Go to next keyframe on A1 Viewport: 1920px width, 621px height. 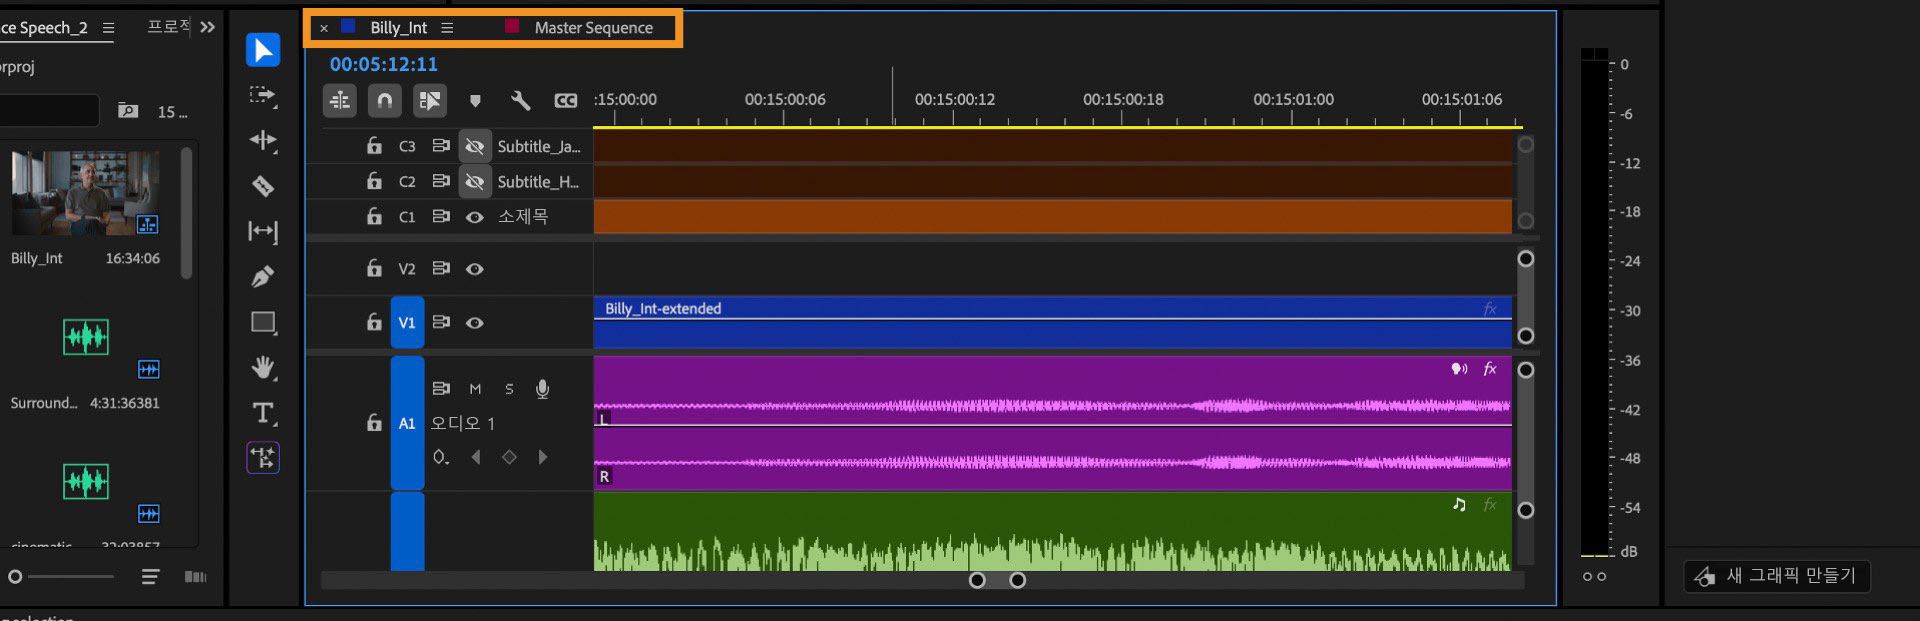coord(543,457)
